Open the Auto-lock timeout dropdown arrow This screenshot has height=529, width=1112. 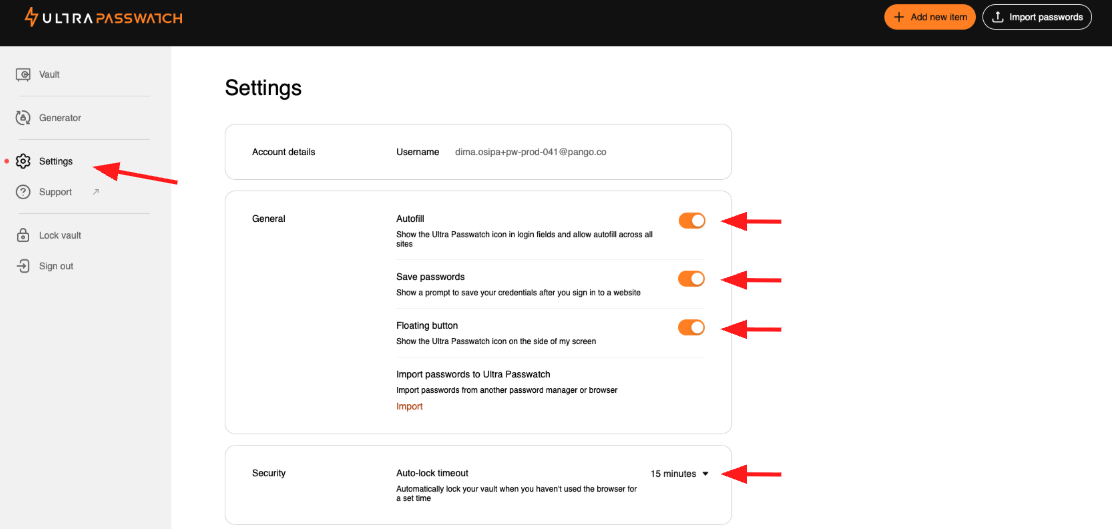pos(705,474)
